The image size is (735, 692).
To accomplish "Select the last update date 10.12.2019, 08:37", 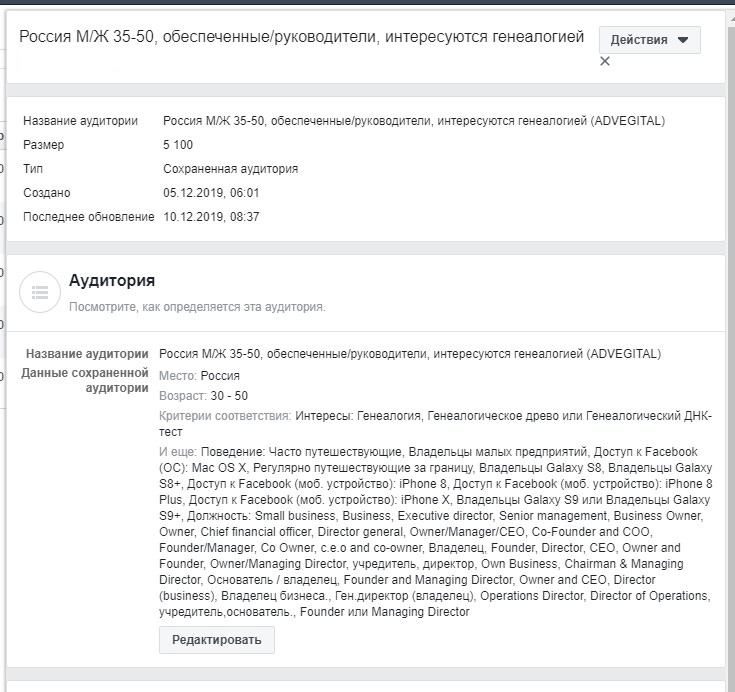I will (211, 216).
